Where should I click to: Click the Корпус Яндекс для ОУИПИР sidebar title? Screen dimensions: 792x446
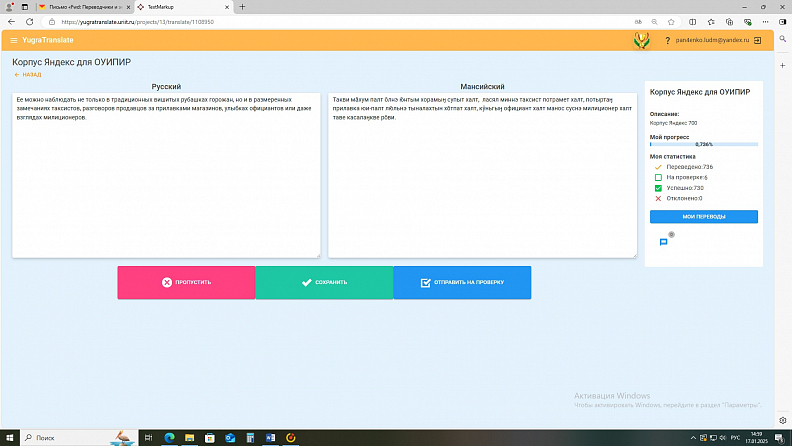[x=700, y=92]
